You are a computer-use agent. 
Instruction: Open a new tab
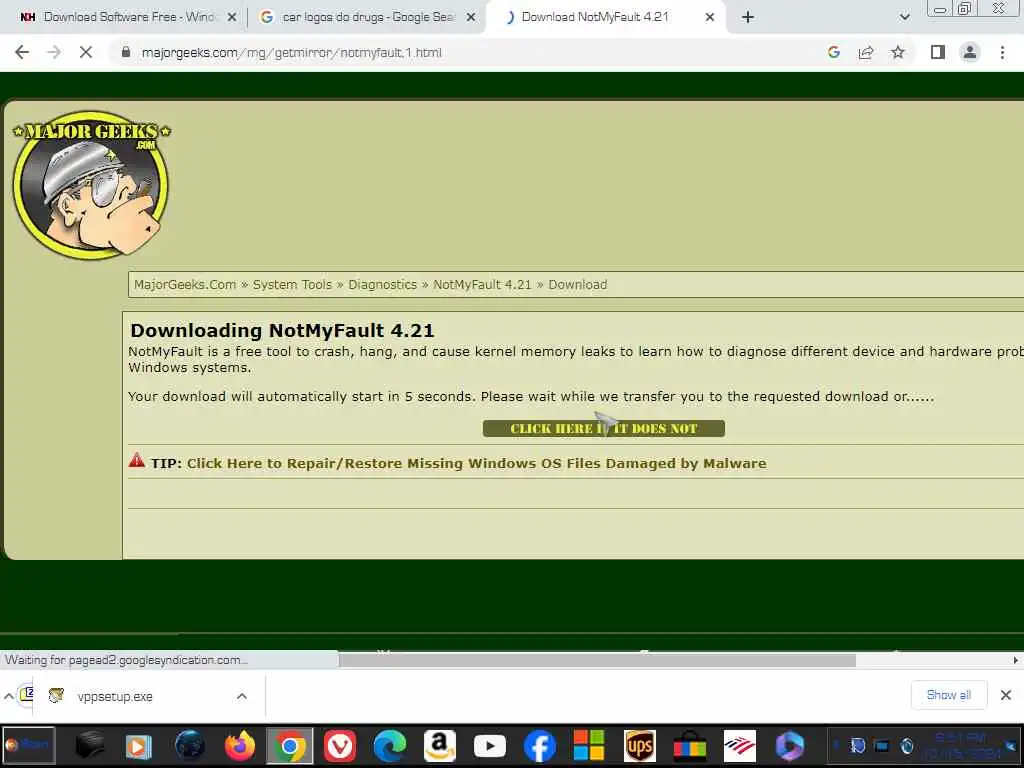coord(748,17)
